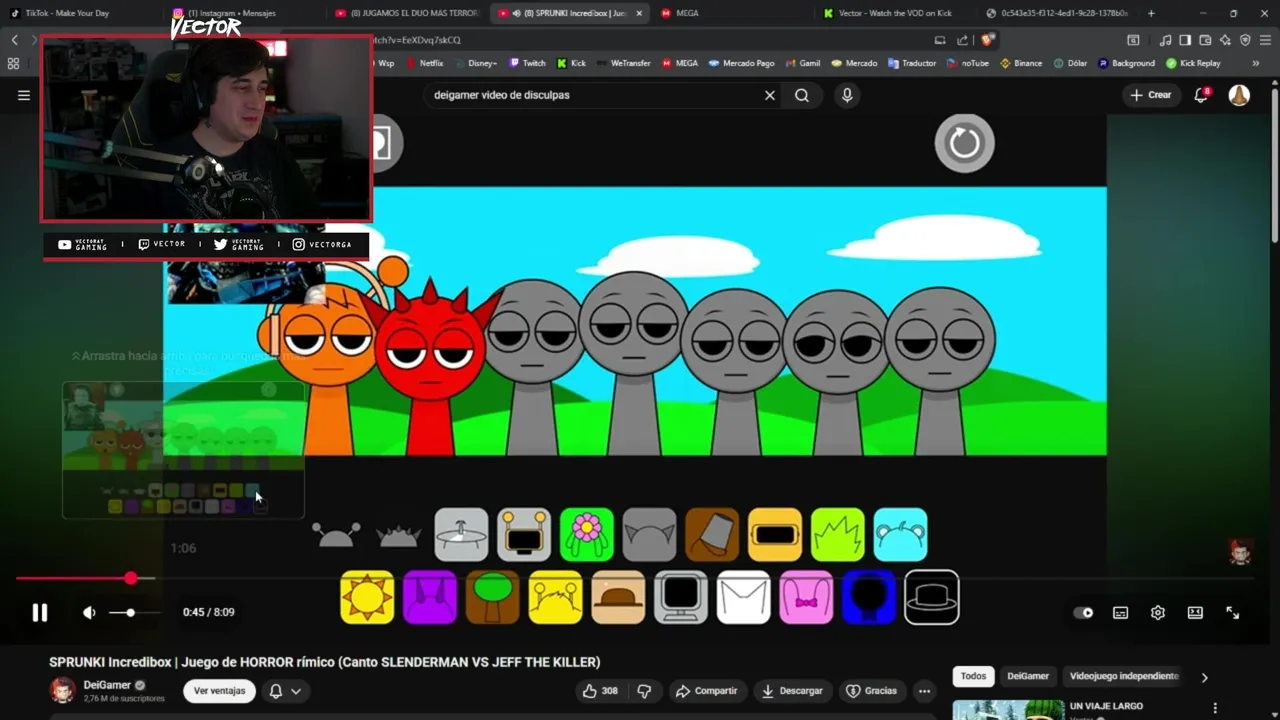The image size is (1280, 720).
Task: Click the DeiGamer channel avatar
Action: [63, 690]
